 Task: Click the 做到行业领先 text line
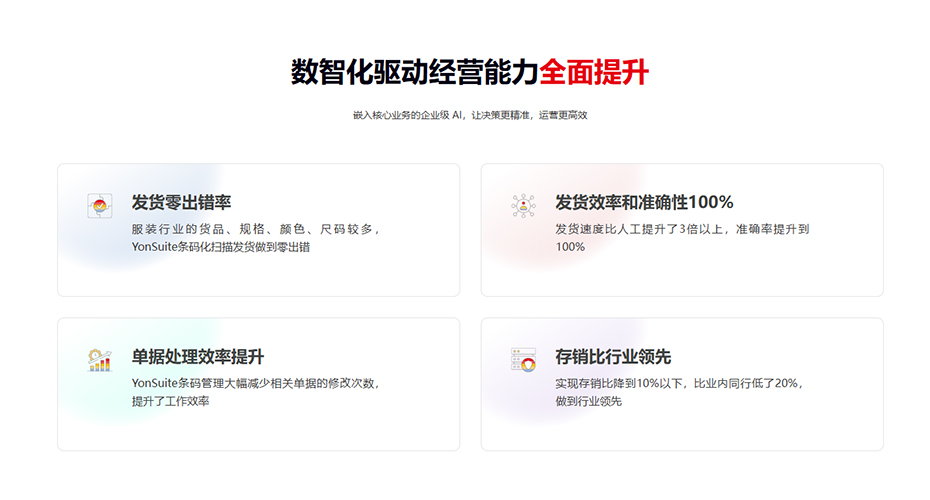coord(588,401)
